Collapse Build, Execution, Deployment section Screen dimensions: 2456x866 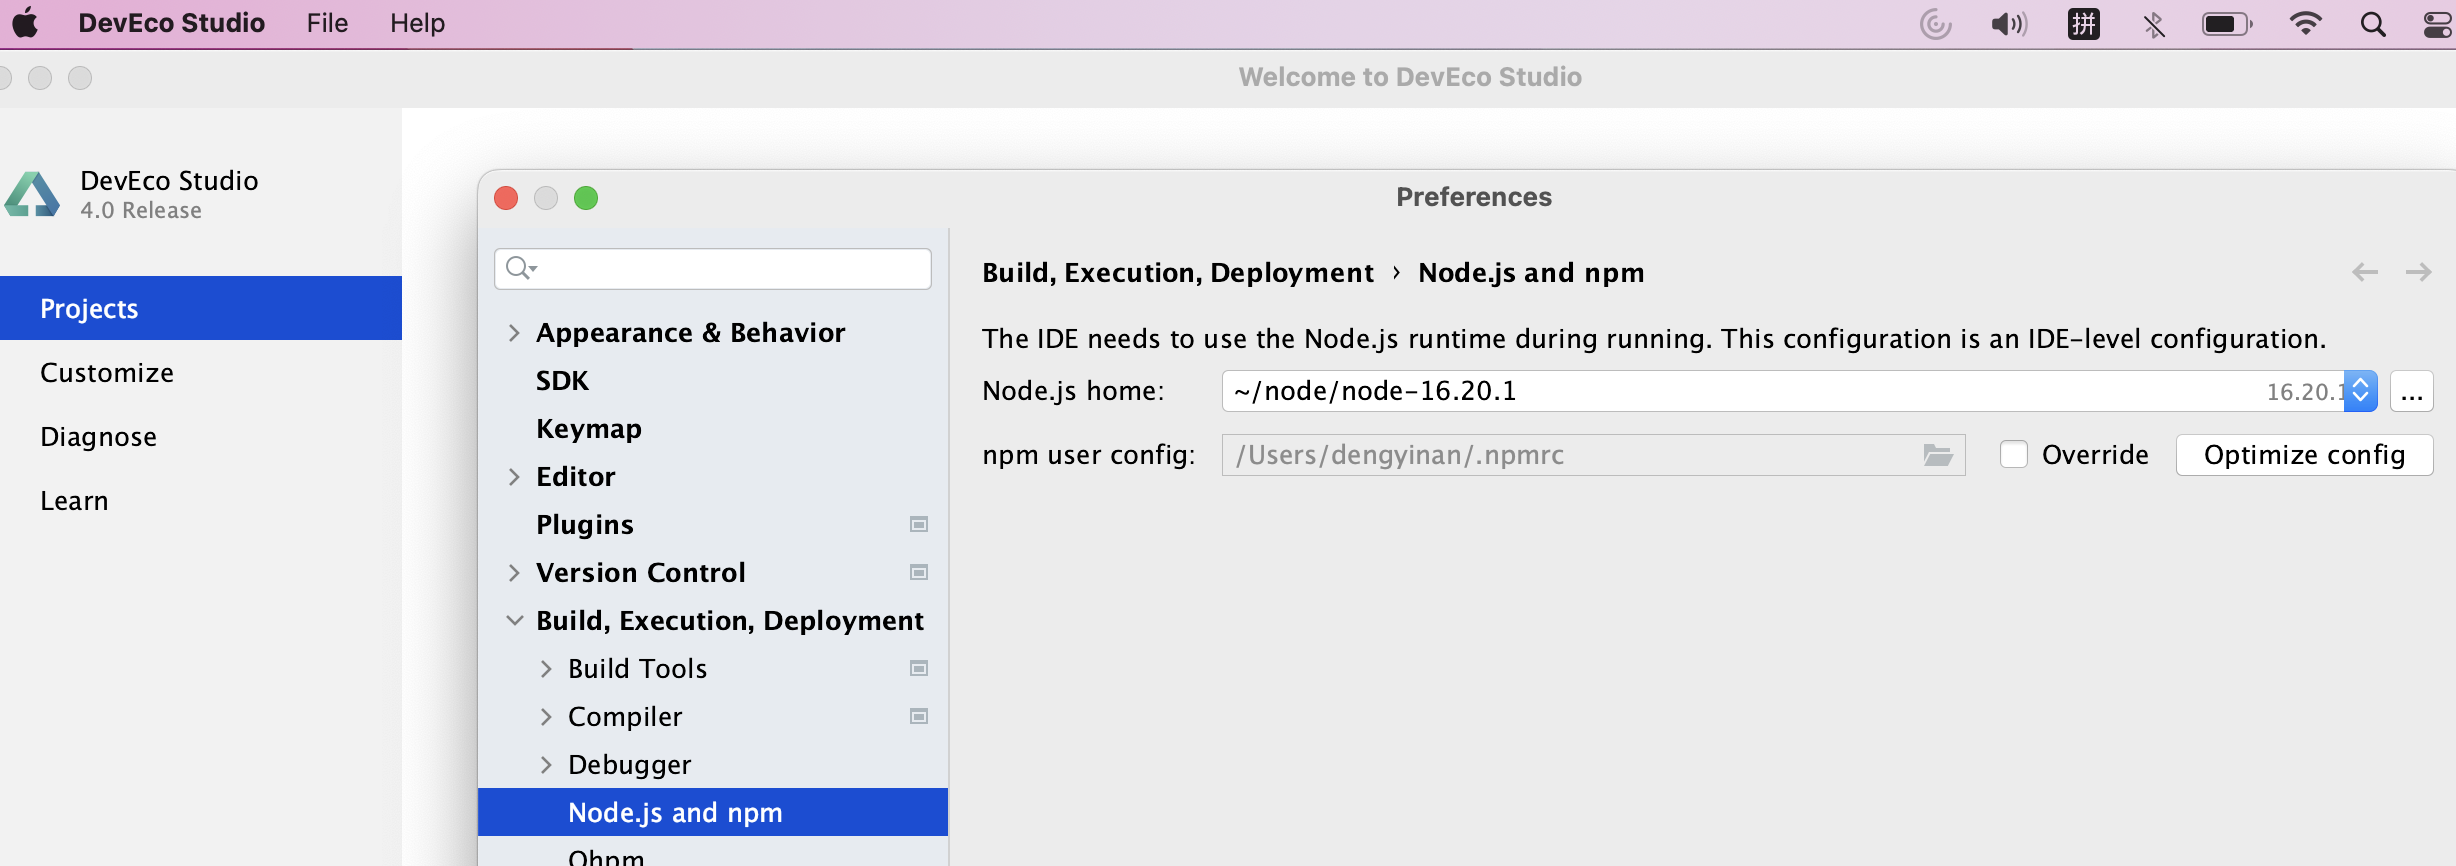coord(514,621)
